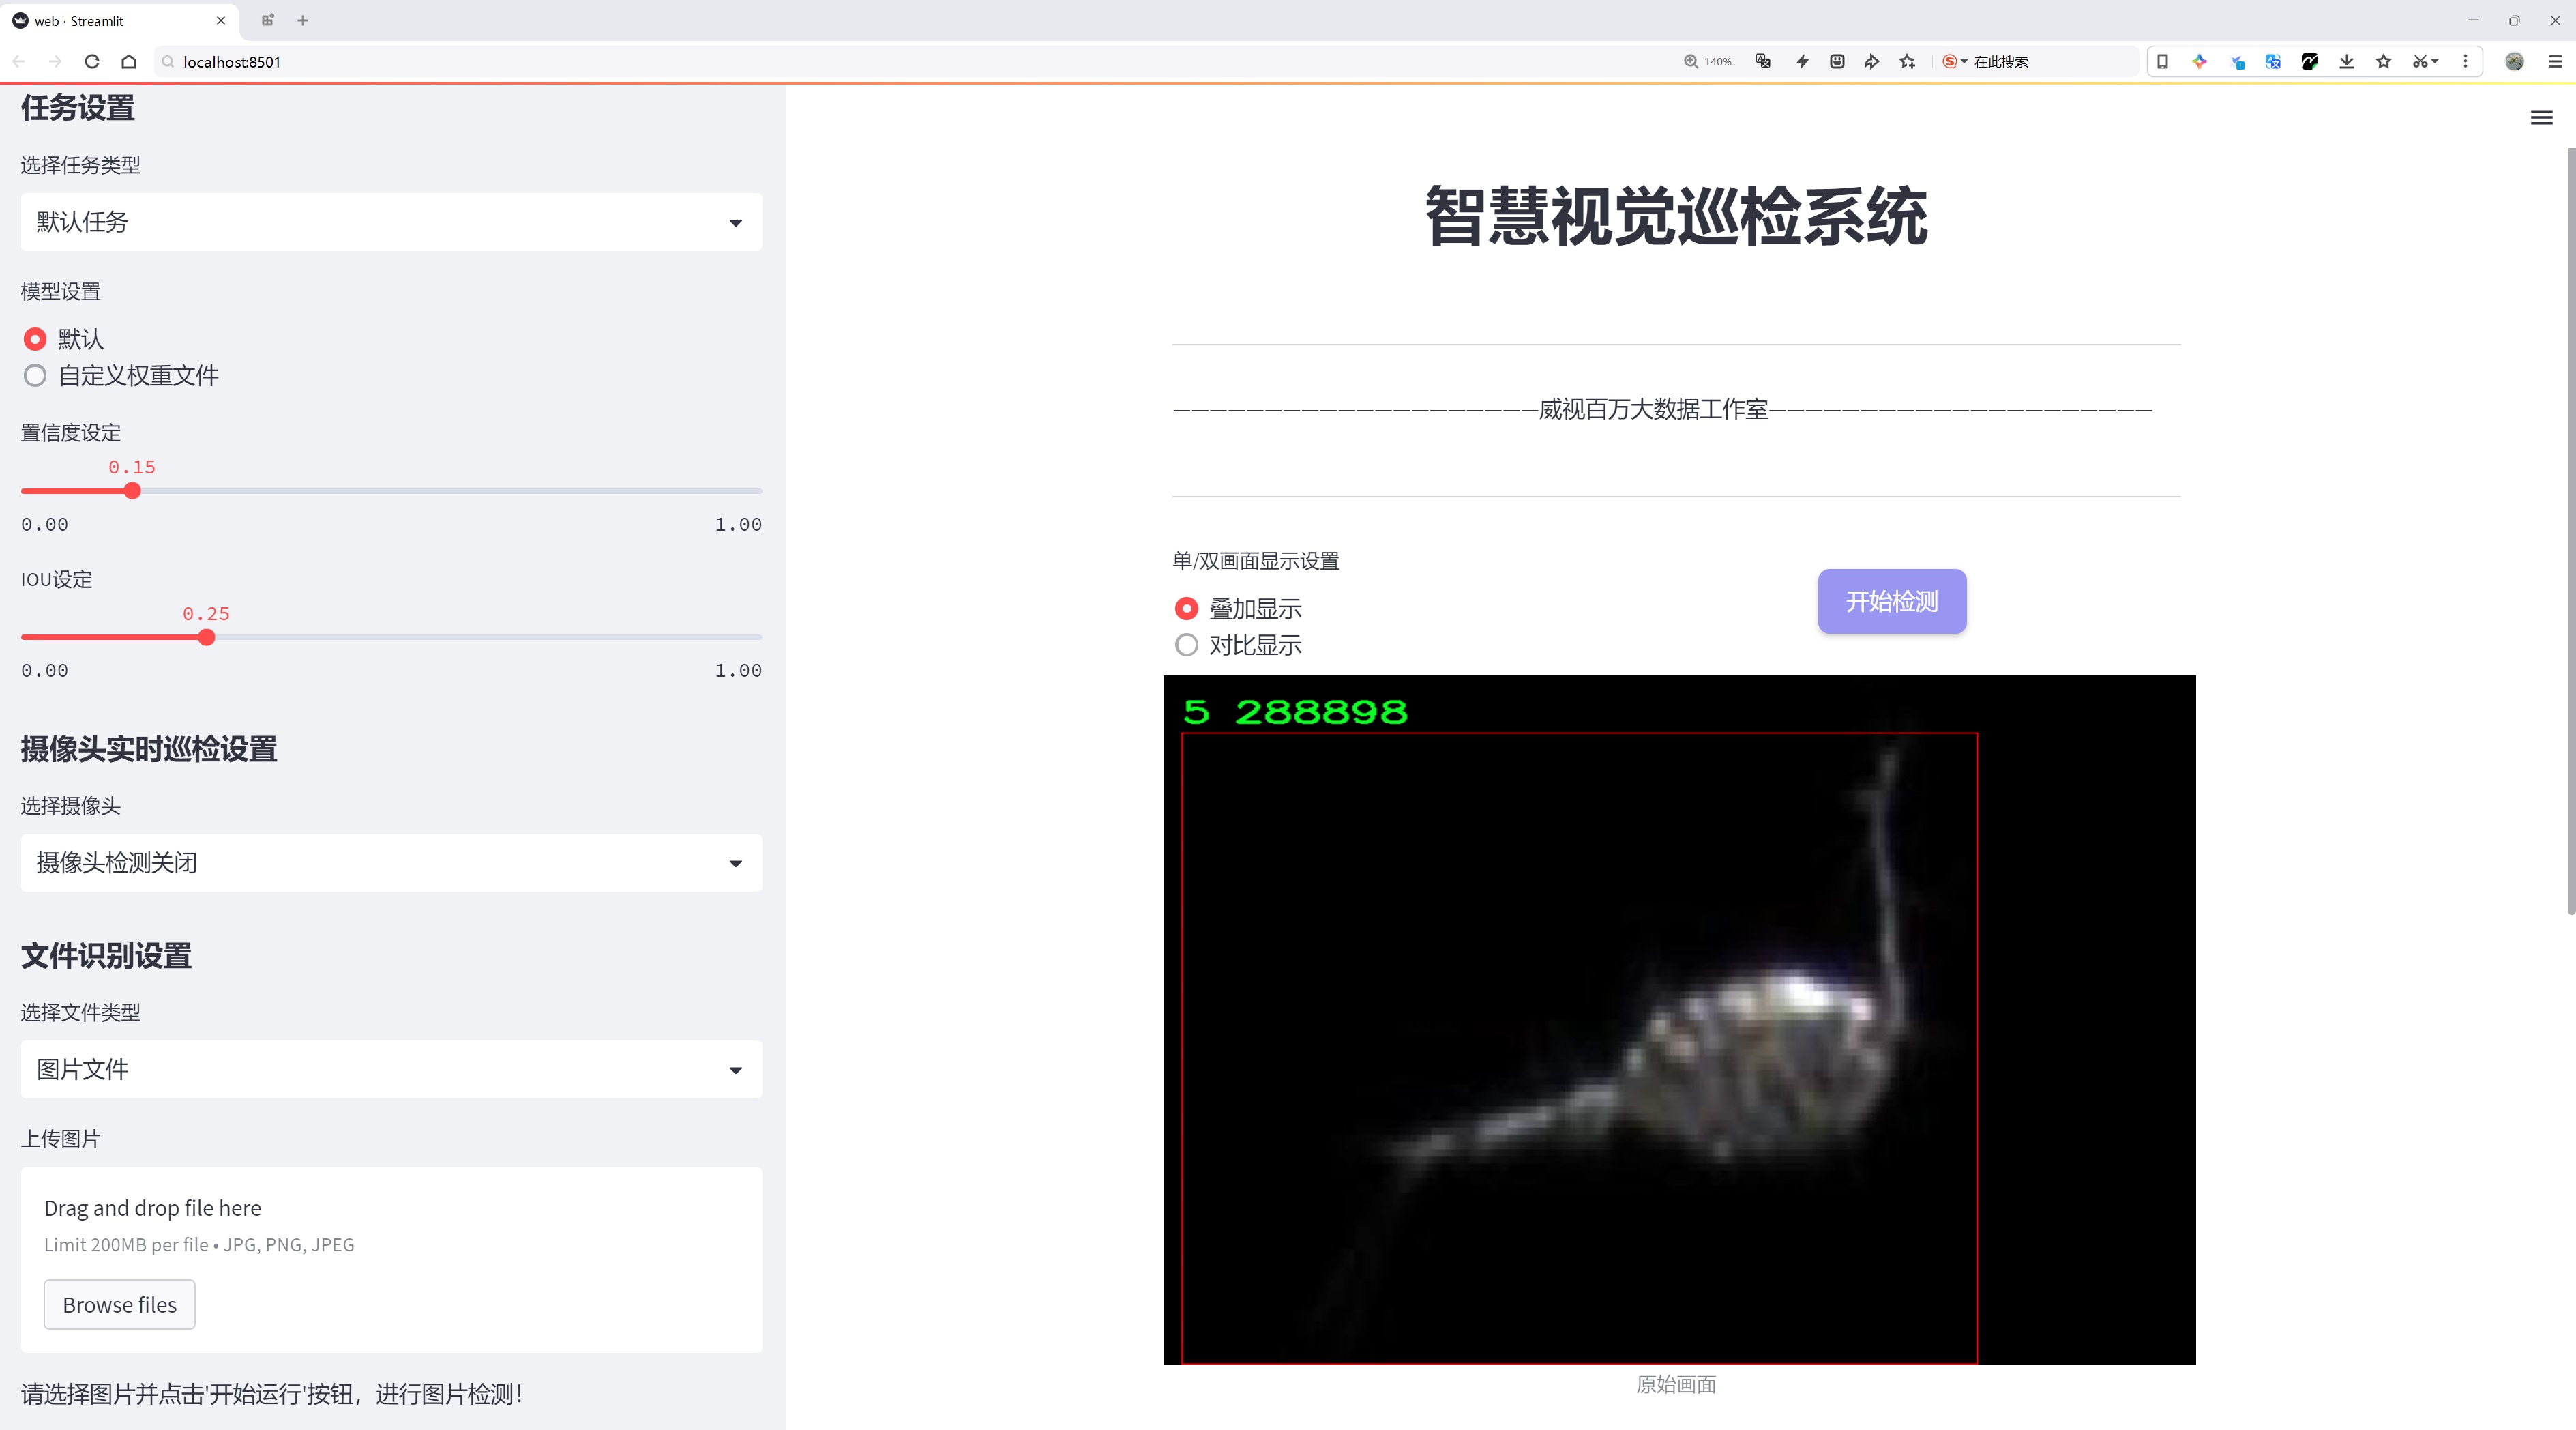This screenshot has height=1430, width=2576.
Task: Click the downloads arrow icon
Action: [x=2346, y=62]
